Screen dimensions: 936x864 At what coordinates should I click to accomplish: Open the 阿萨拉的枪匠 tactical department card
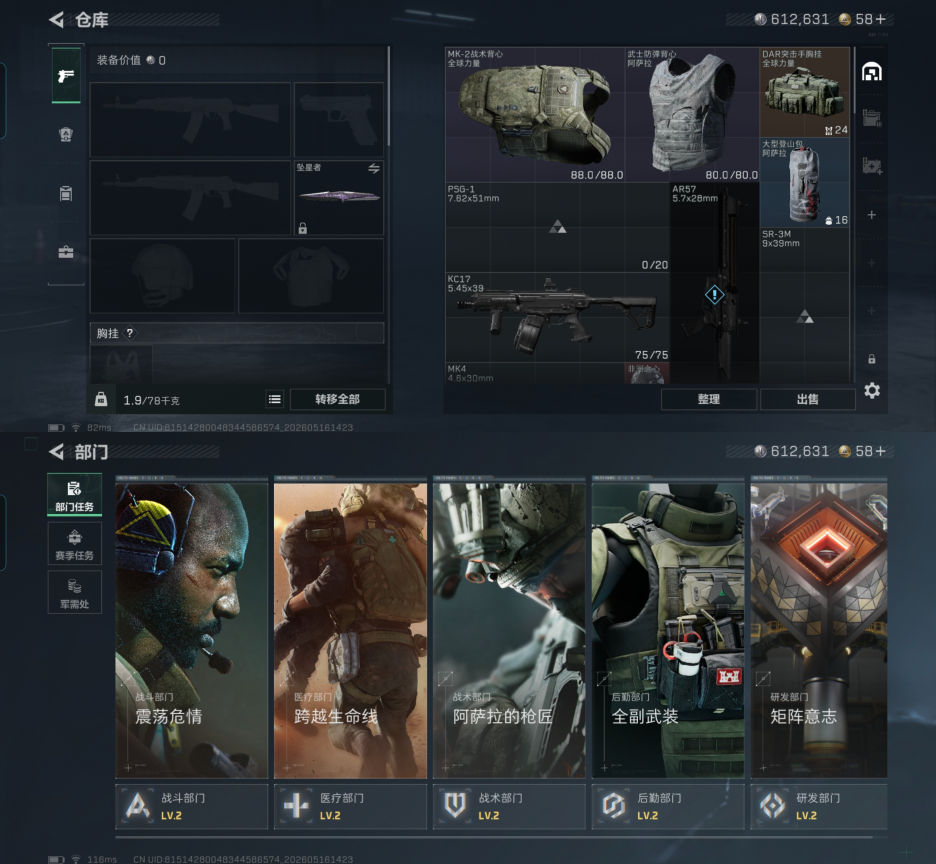[509, 630]
